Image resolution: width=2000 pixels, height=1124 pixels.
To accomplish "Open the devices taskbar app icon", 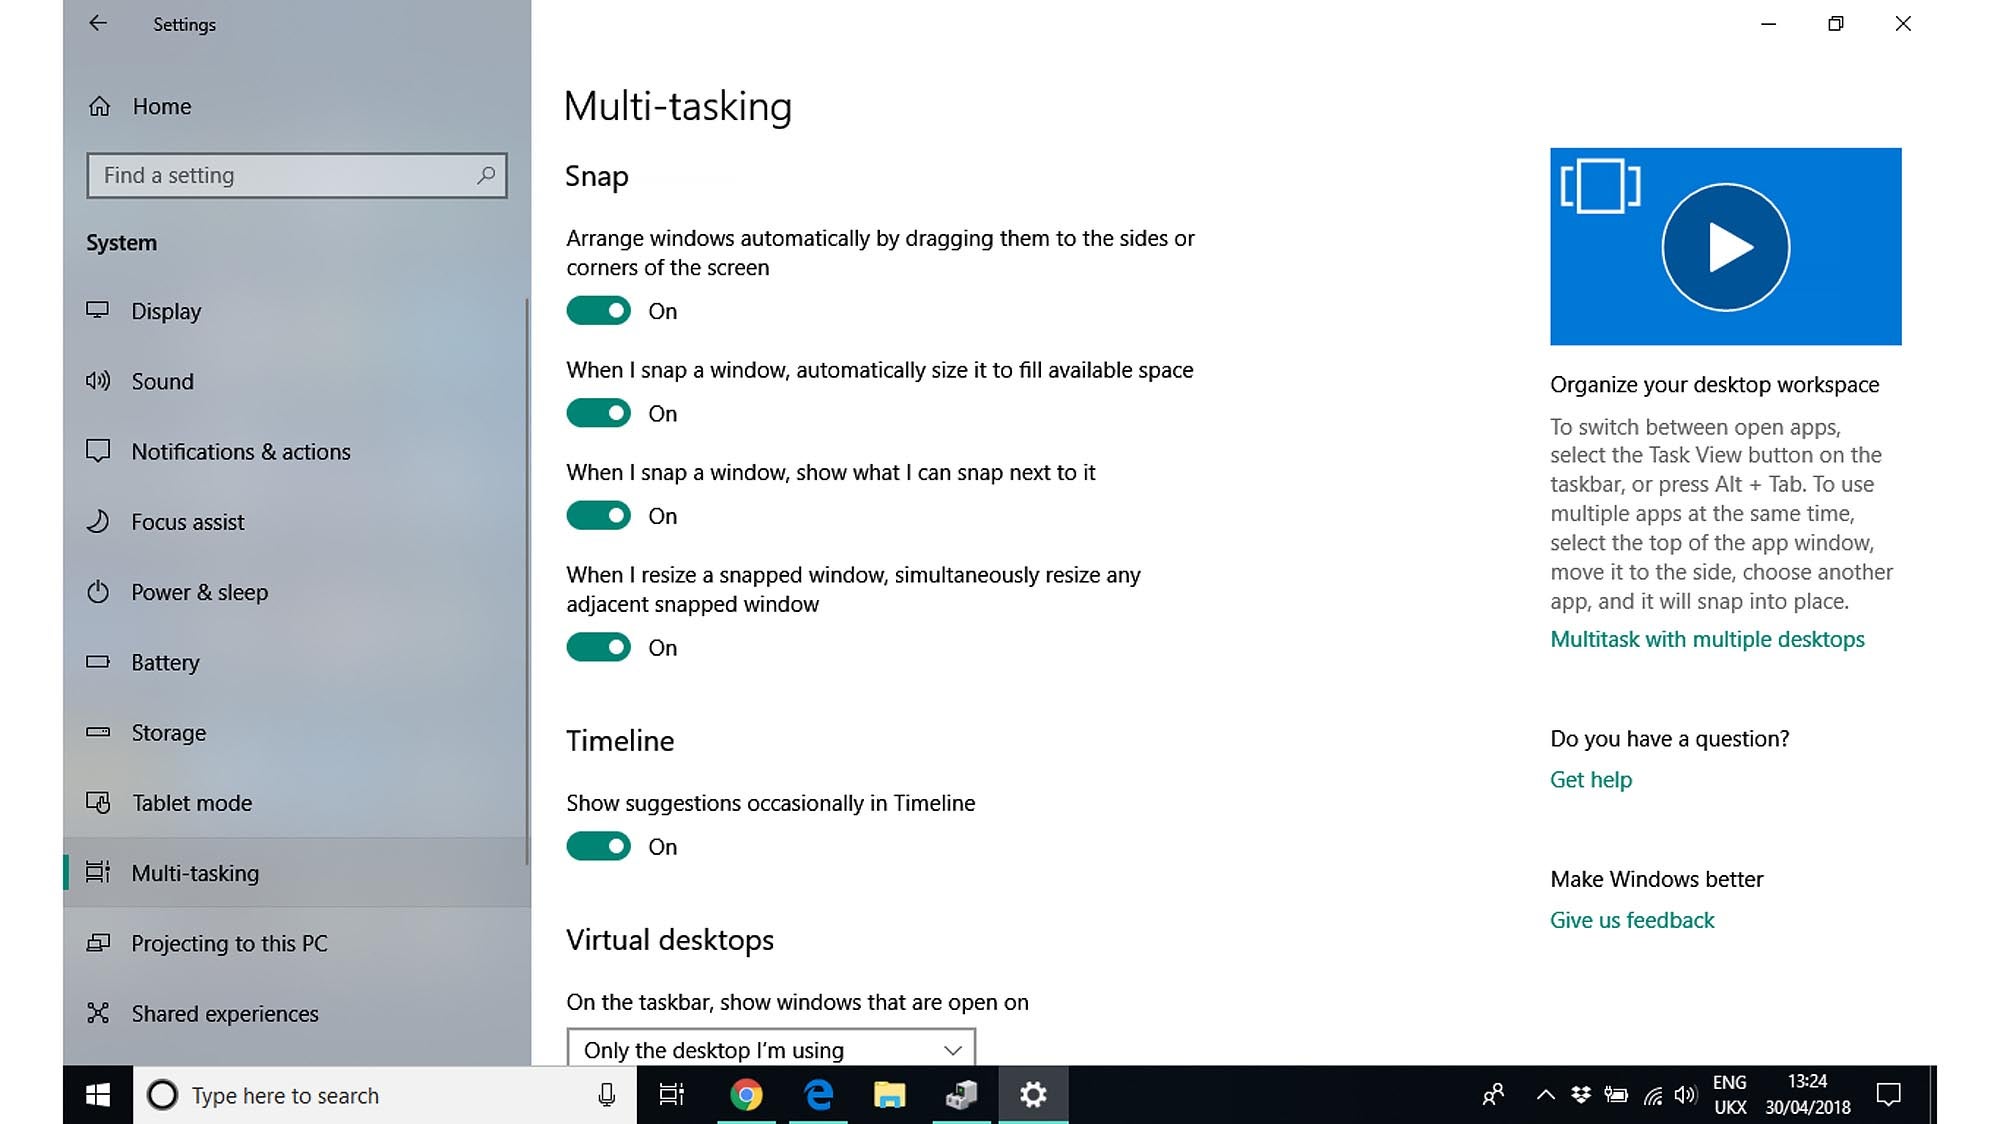I will coord(961,1095).
